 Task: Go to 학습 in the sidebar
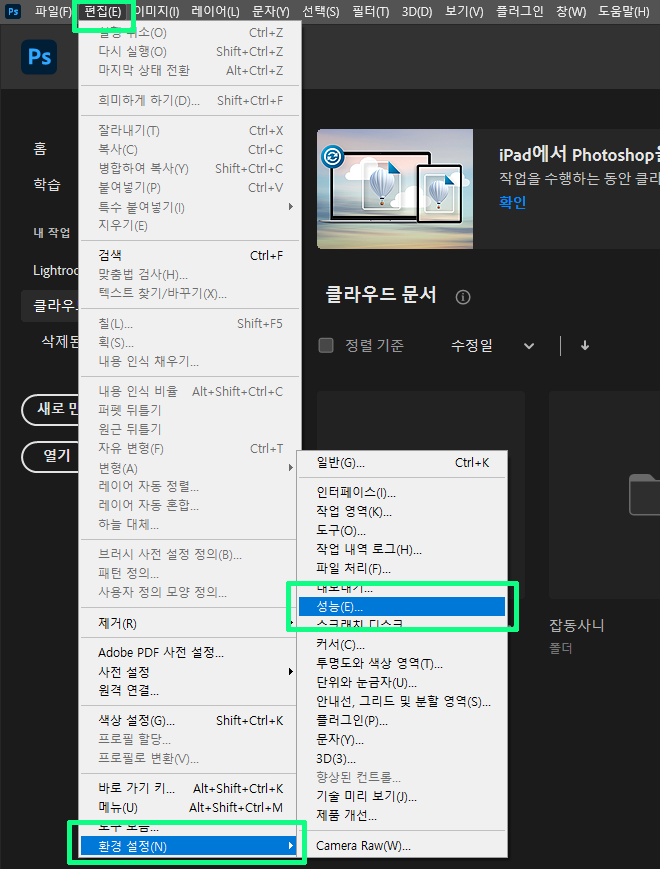click(47, 184)
